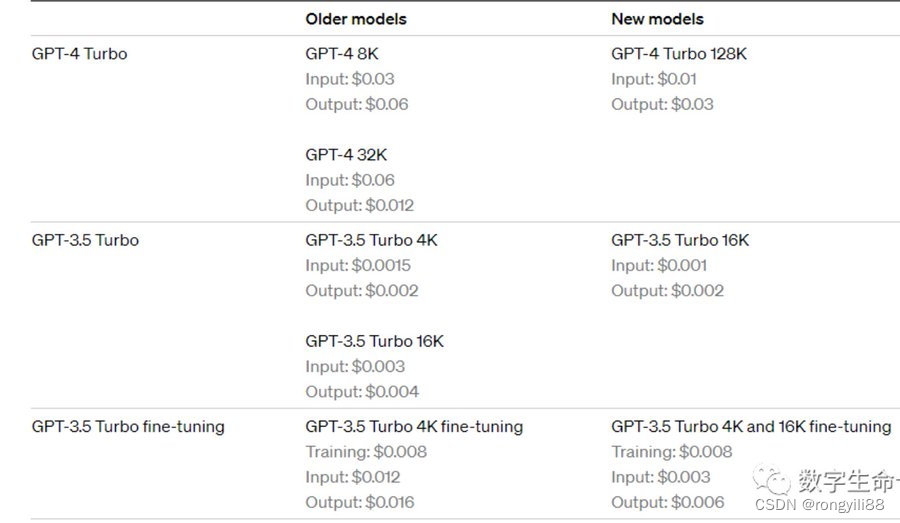
Task: Click the GPT-4 Turbo 128K model name
Action: [x=679, y=54]
